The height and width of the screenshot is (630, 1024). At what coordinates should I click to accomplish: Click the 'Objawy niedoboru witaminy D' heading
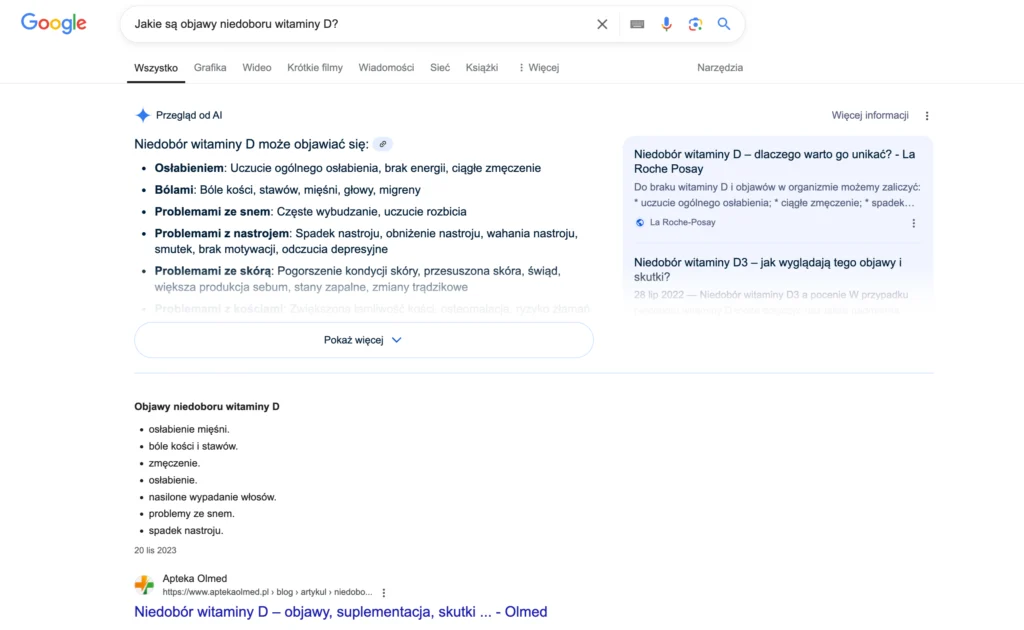(x=207, y=406)
